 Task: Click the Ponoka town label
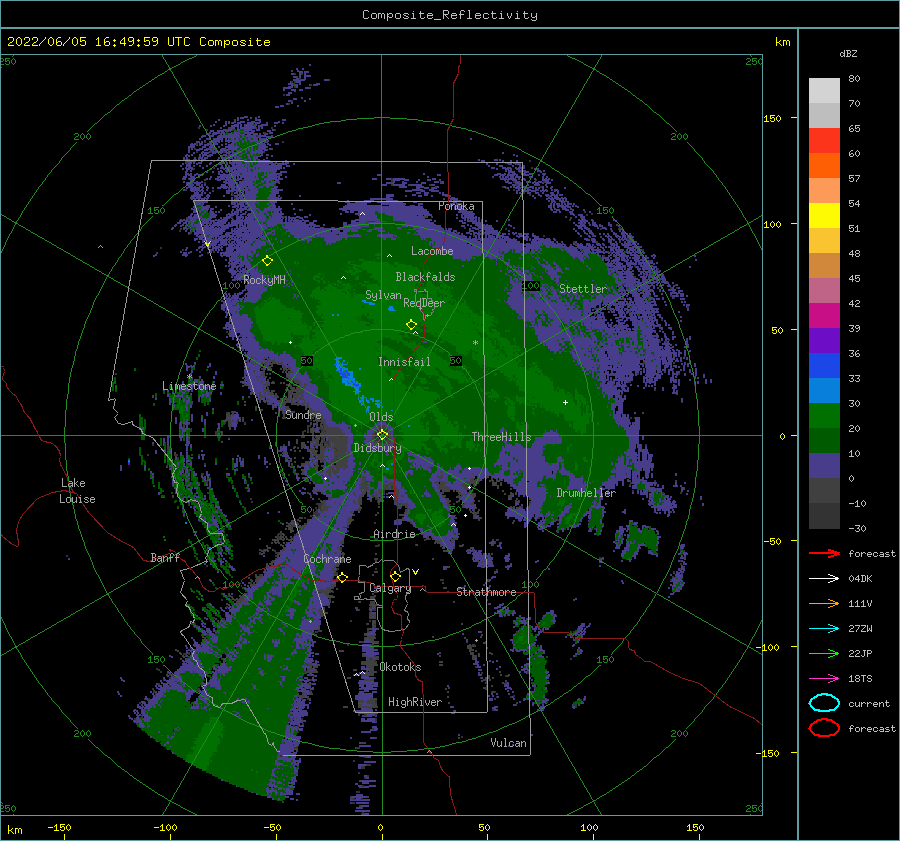(456, 206)
